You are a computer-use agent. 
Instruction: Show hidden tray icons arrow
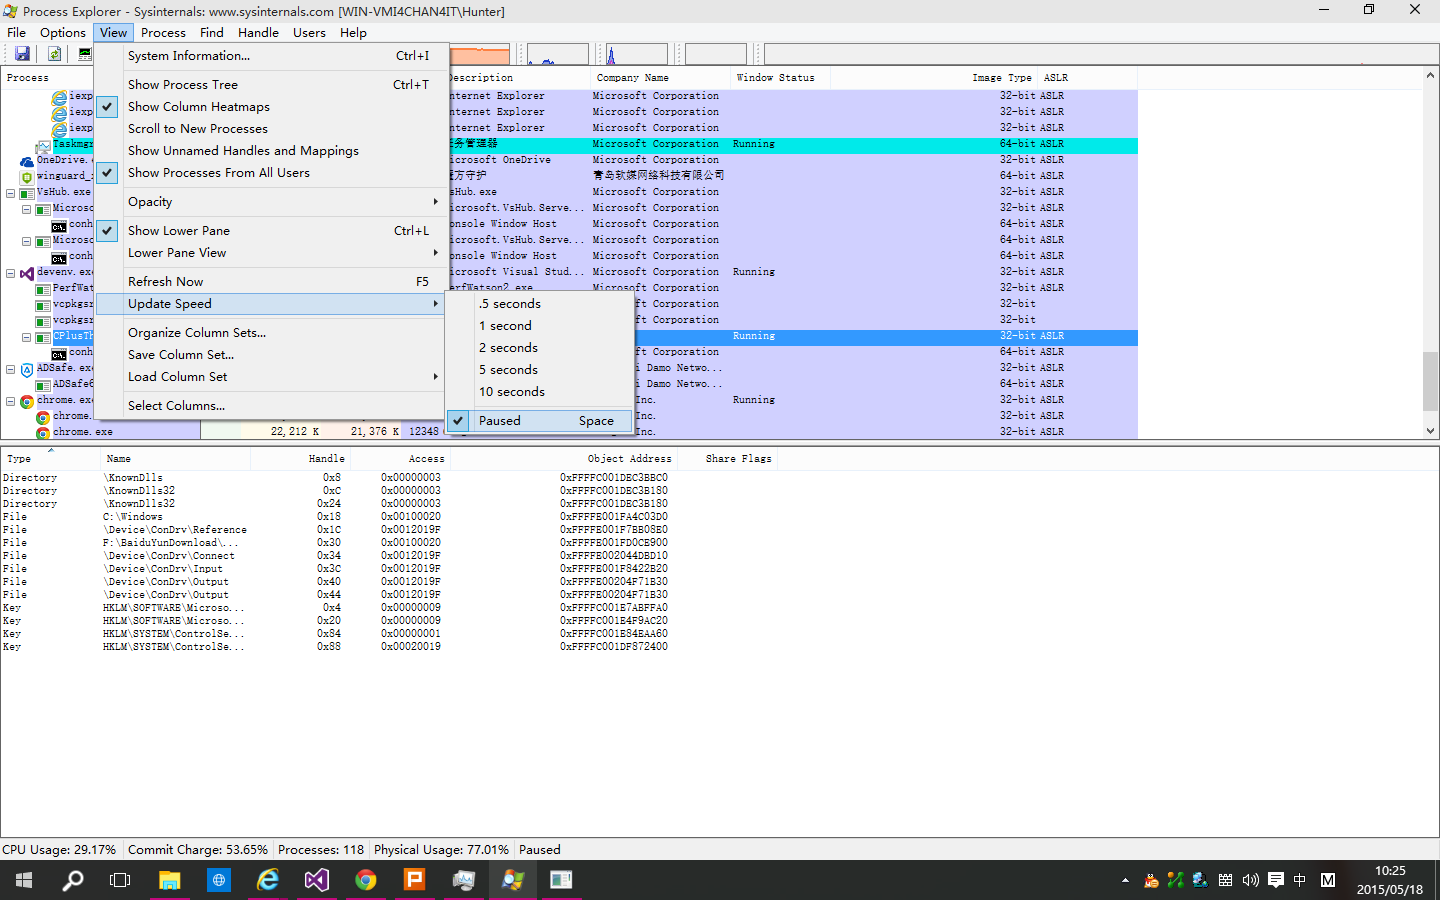click(1125, 880)
